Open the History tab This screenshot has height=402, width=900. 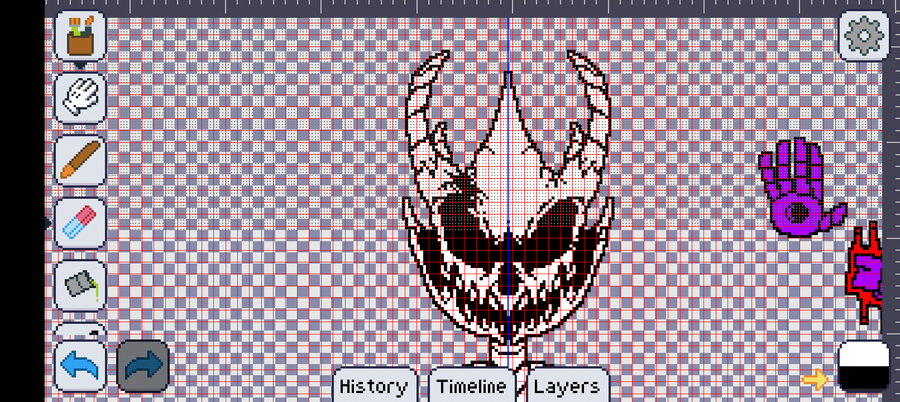coord(374,385)
